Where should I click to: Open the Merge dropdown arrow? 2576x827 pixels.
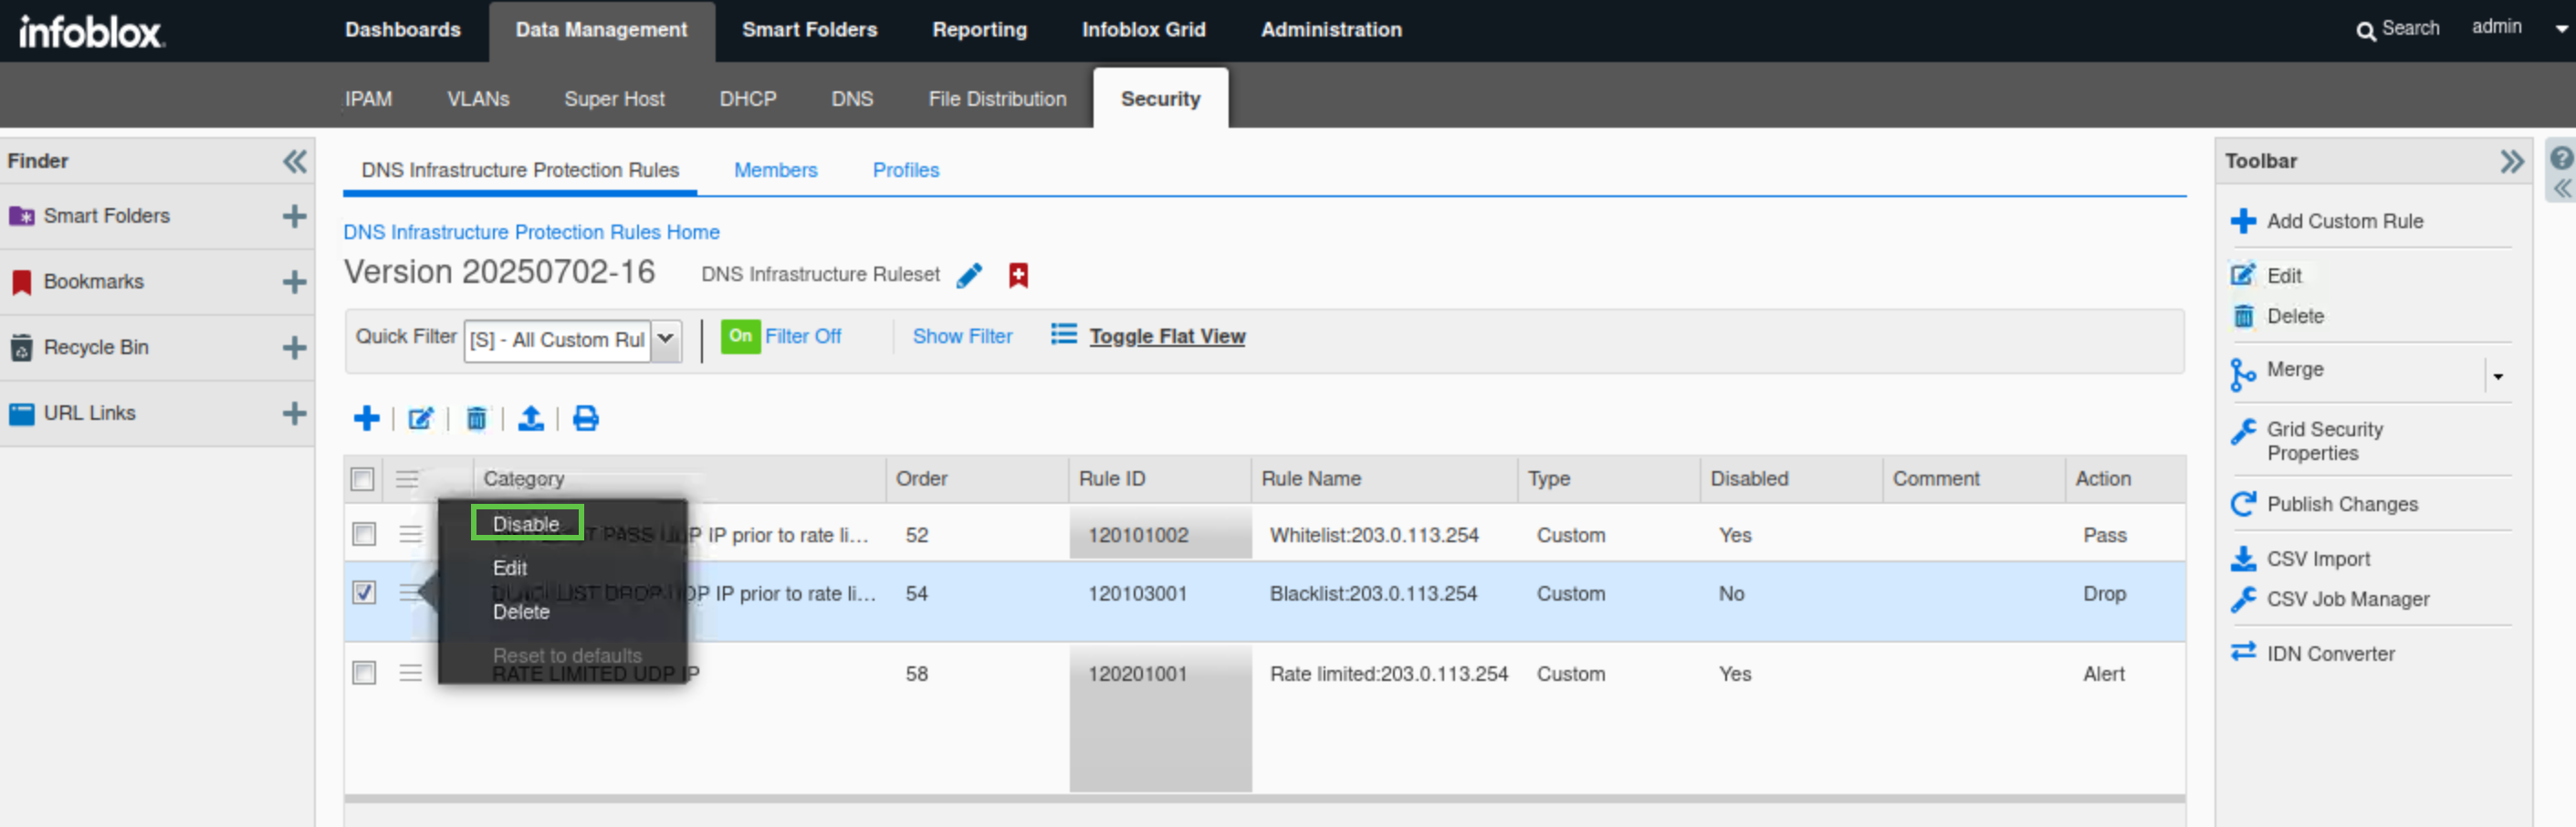pos(2498,377)
